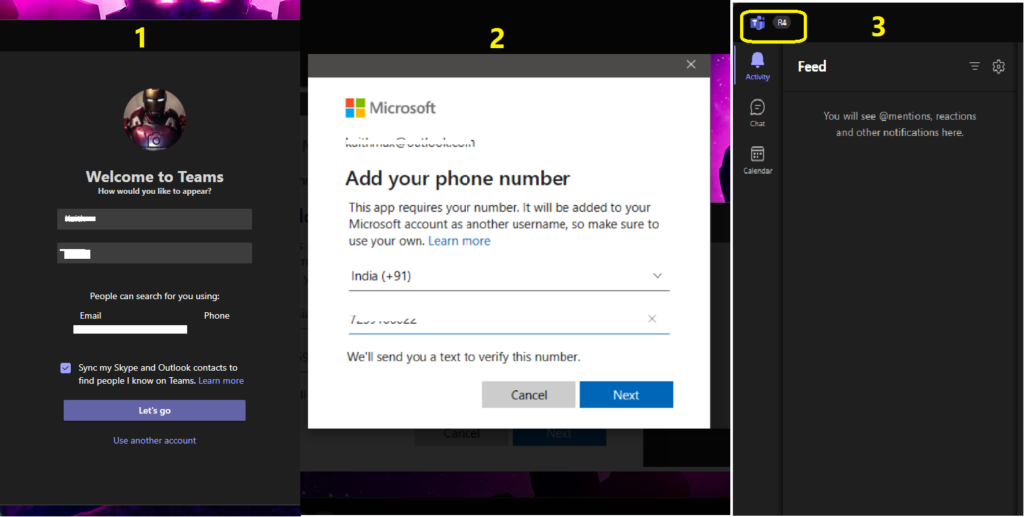Screen dimensions: 1024x517
Task: Click the Teams logo icon at top left
Action: click(758, 23)
